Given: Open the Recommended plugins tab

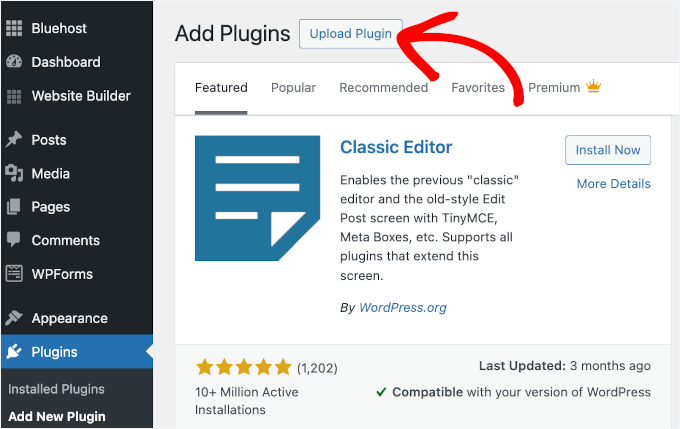Looking at the screenshot, I should pyautogui.click(x=383, y=88).
